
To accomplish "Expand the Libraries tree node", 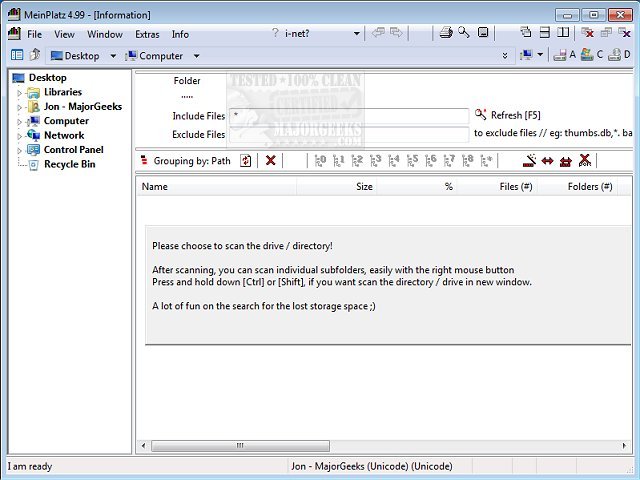I will pos(19,93).
